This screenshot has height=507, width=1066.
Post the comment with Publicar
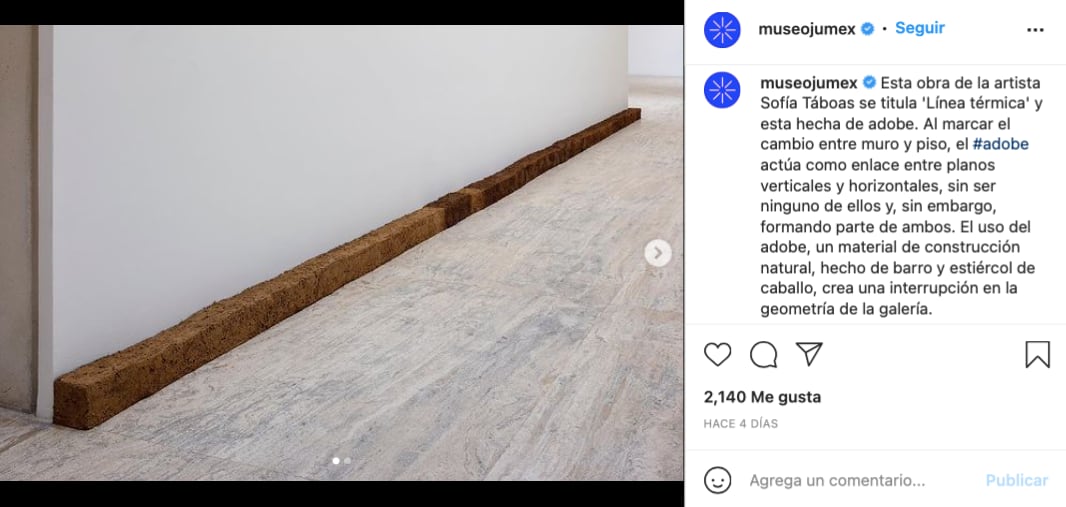coord(1017,480)
